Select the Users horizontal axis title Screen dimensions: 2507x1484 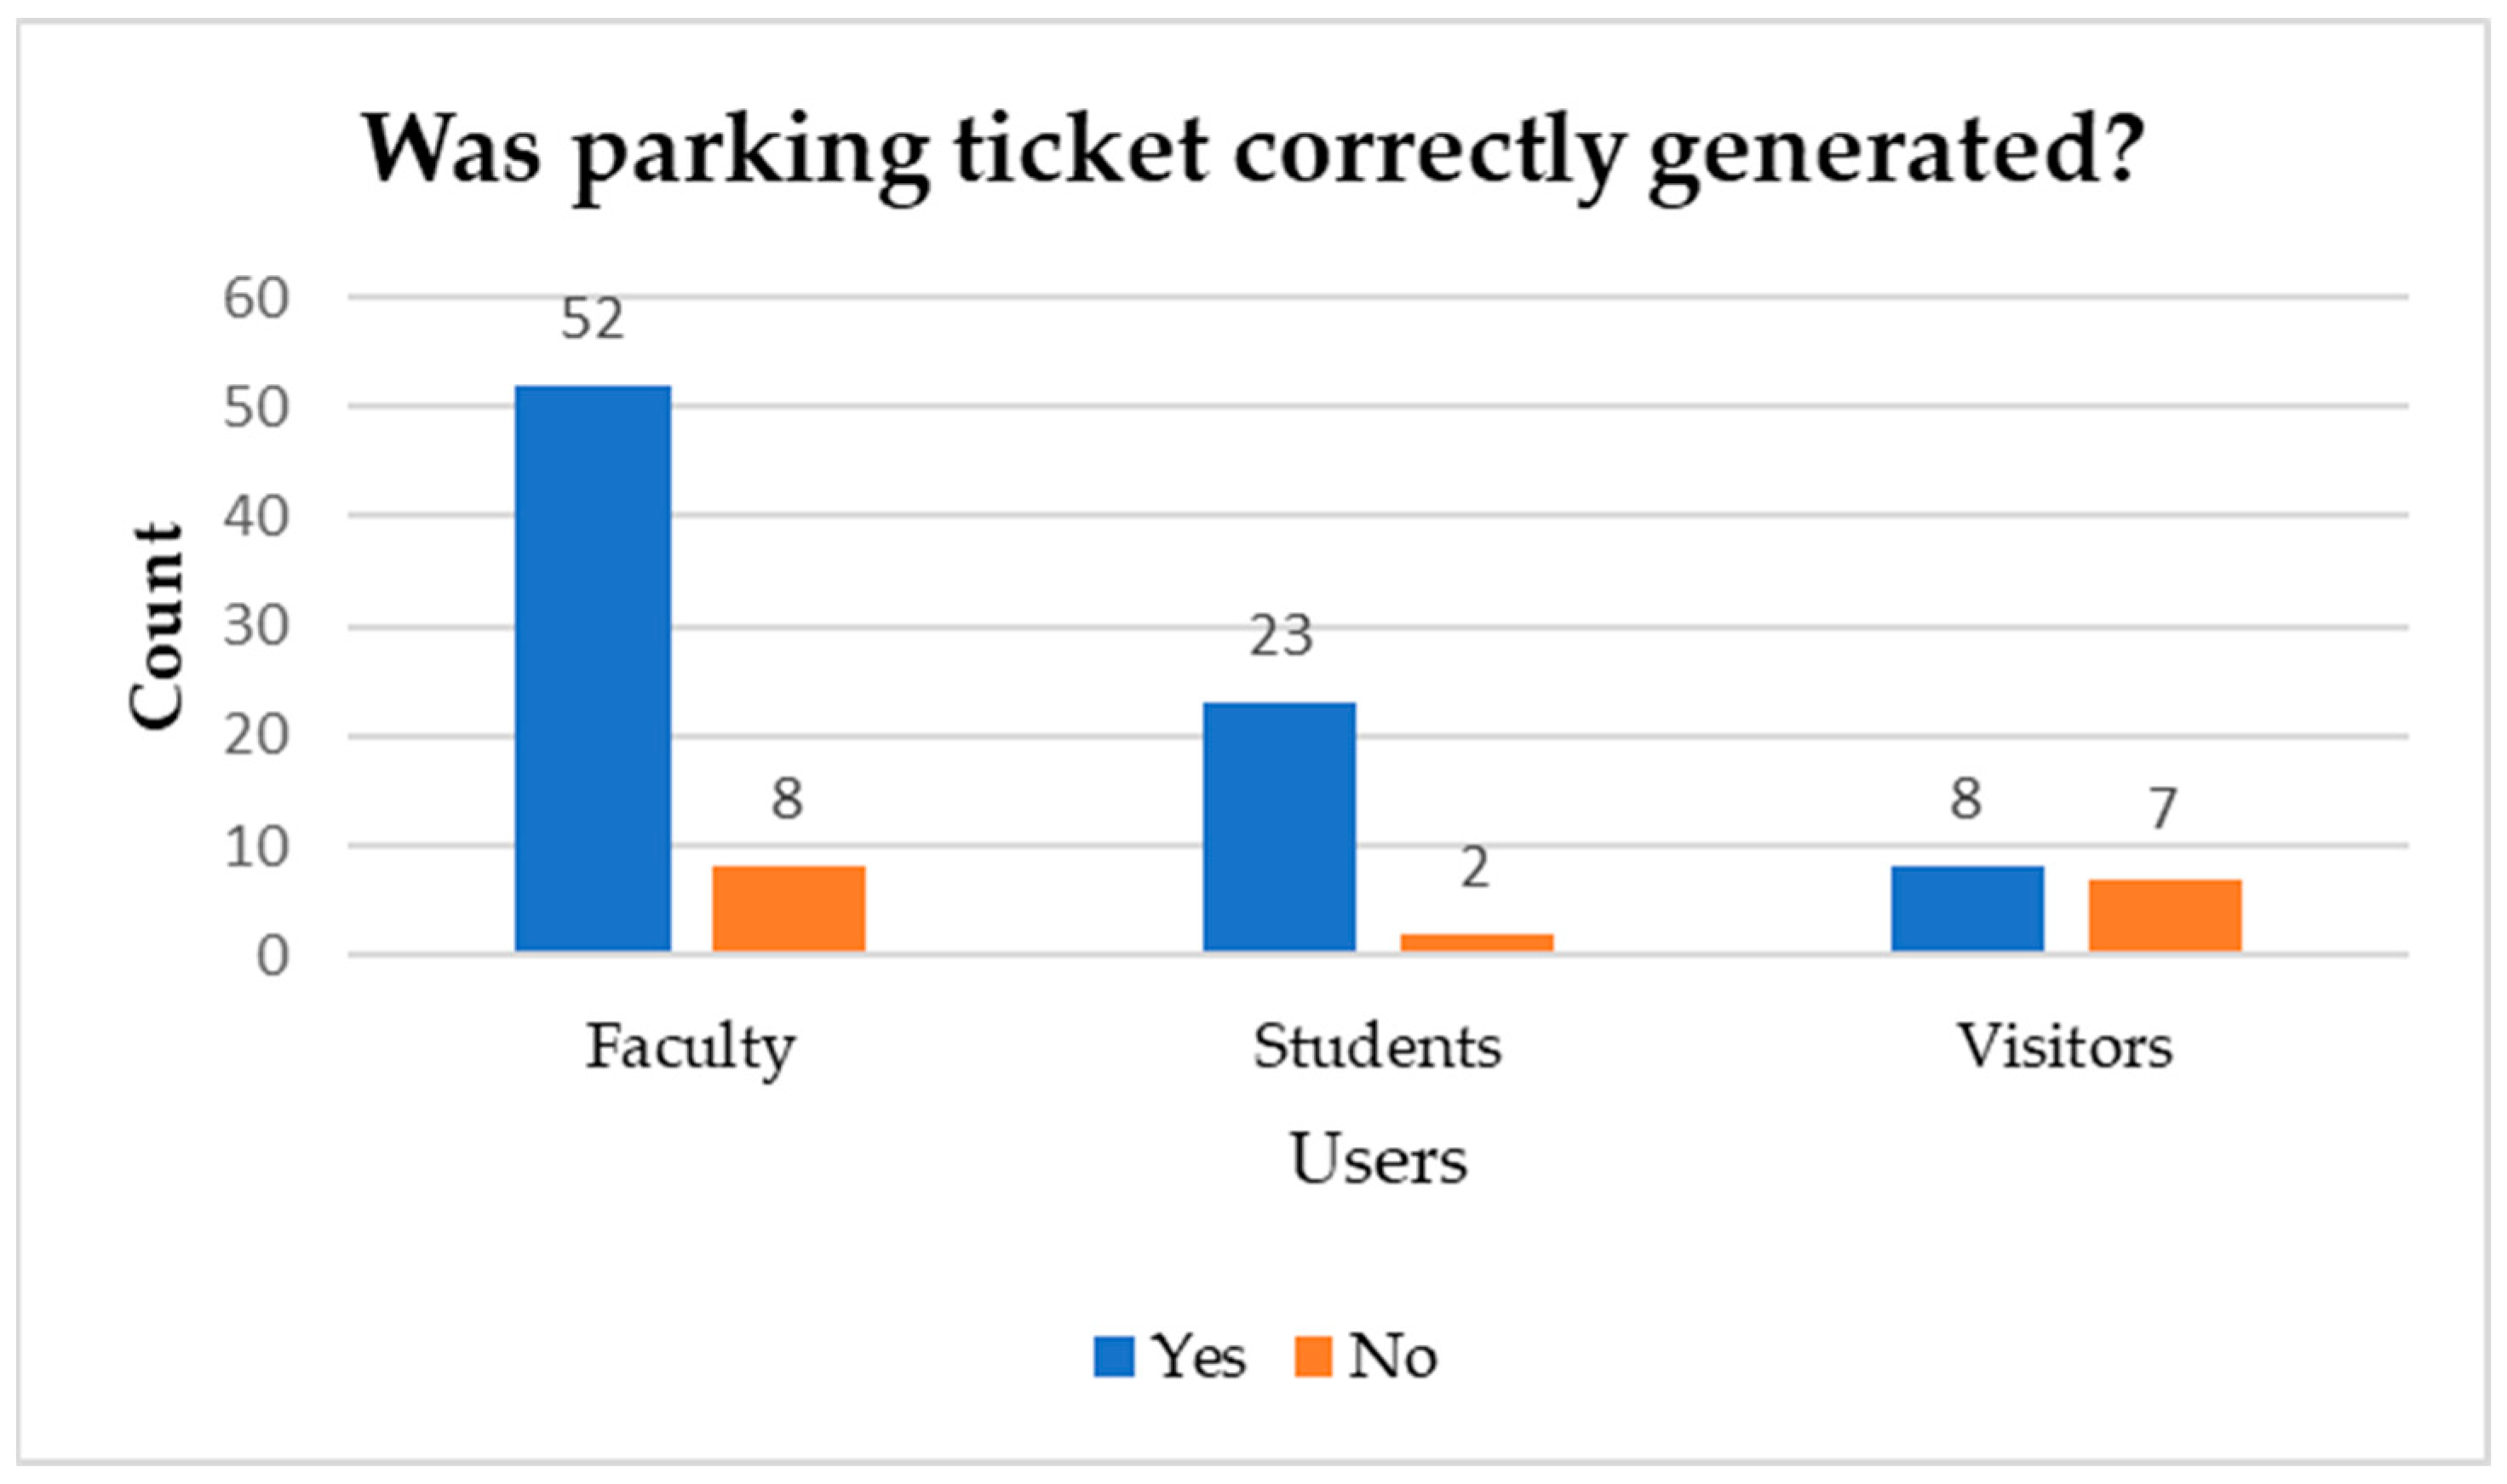coord(1378,1160)
